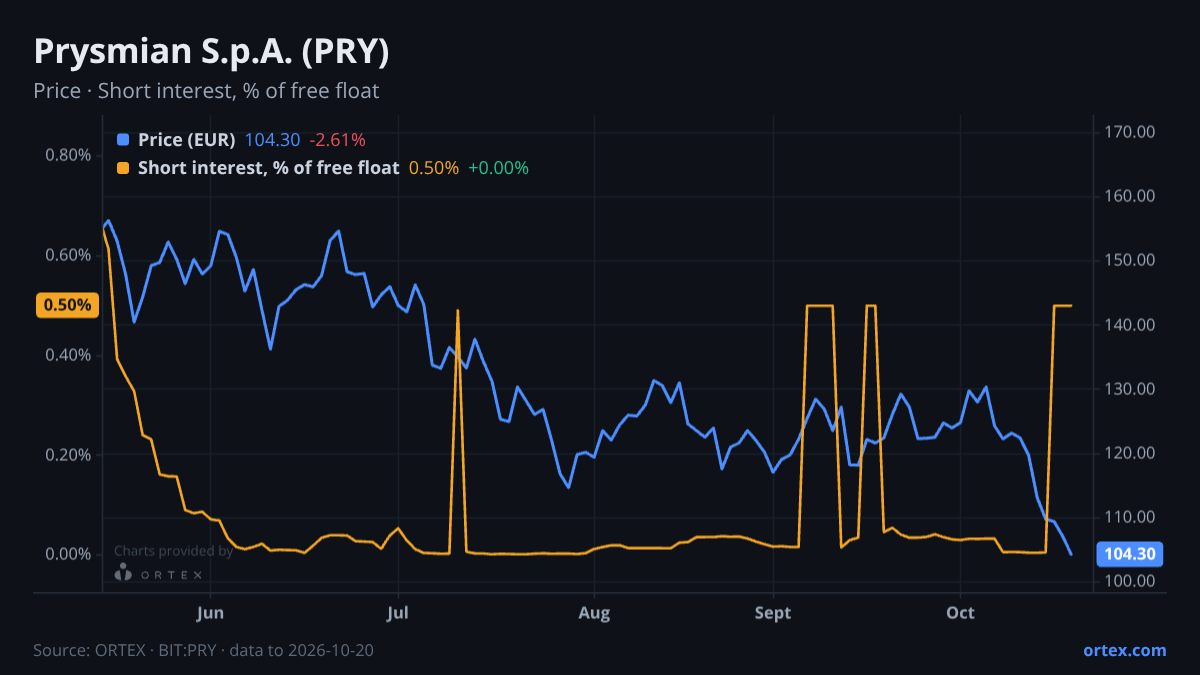Click the ortex.com link
1200x675 pixels.
(1124, 650)
